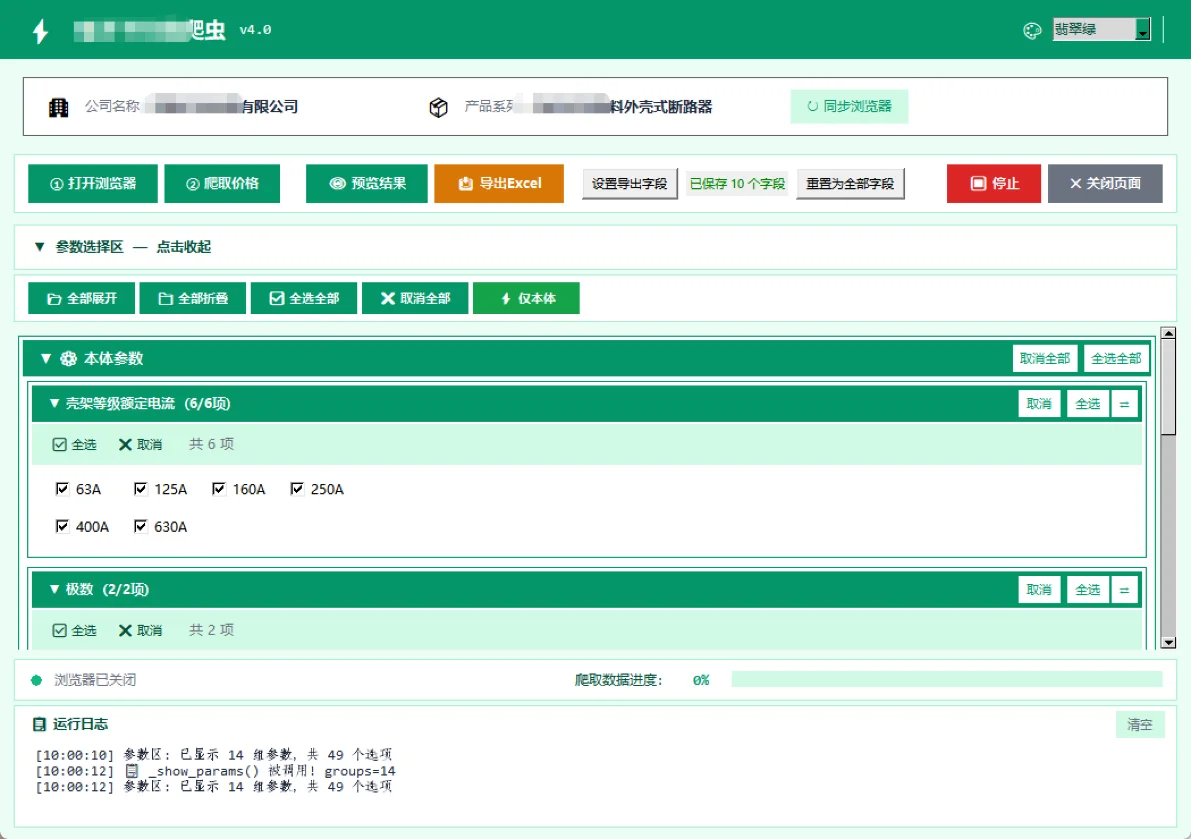Click 重置为全部字段 button
This screenshot has height=839, width=1191.
[850, 184]
